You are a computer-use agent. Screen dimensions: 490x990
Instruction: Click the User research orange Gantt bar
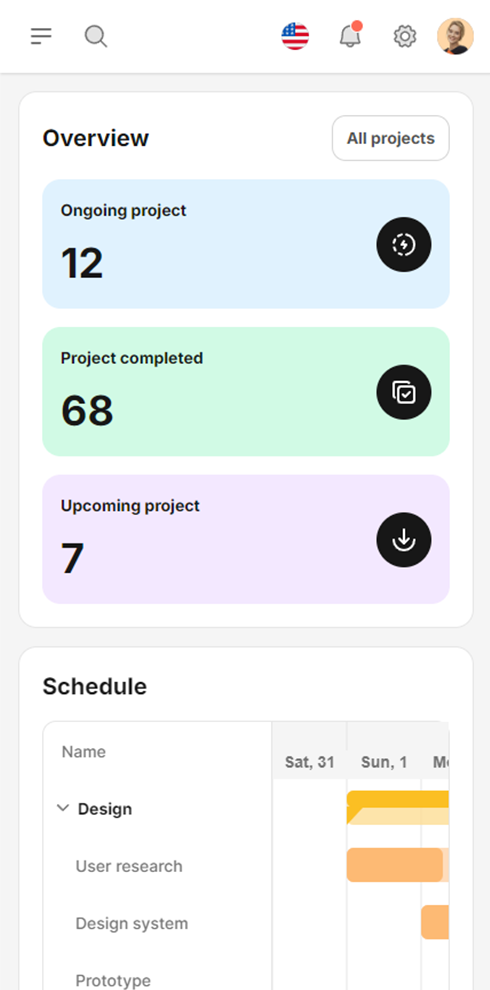coord(395,865)
